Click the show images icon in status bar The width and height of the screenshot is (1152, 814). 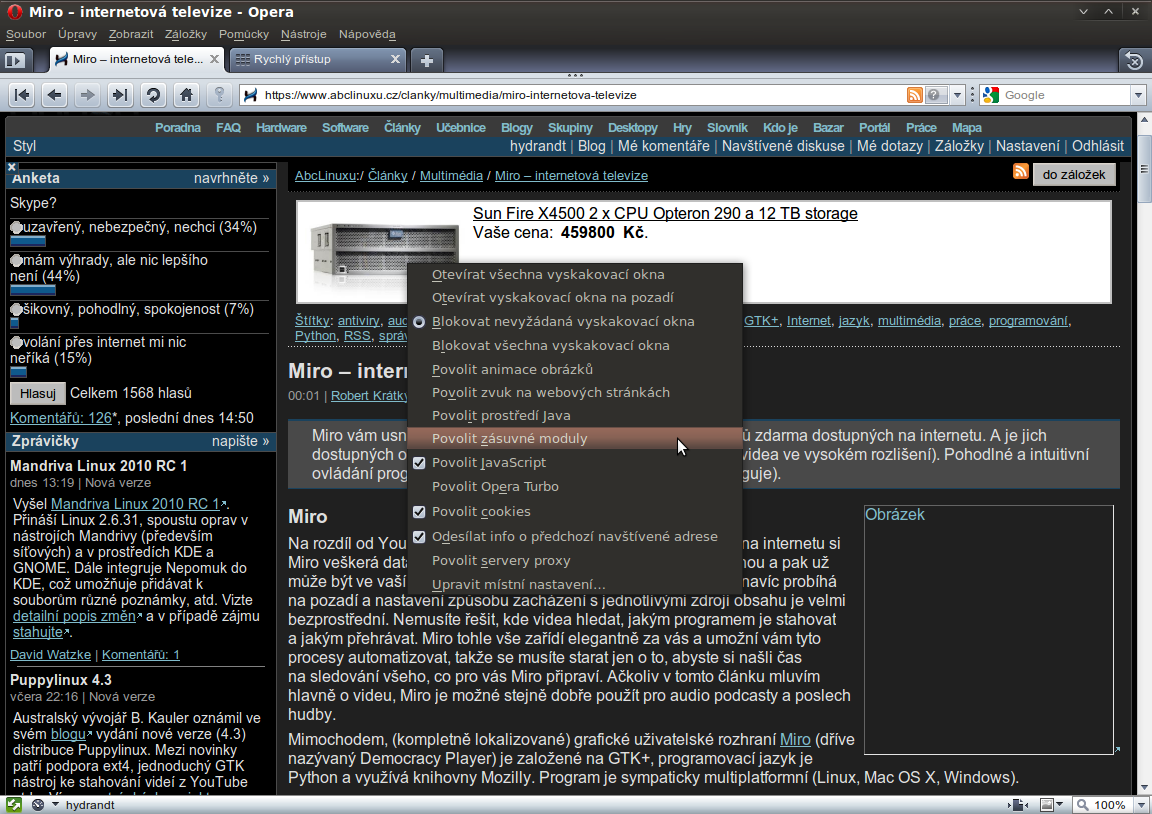coord(1048,804)
